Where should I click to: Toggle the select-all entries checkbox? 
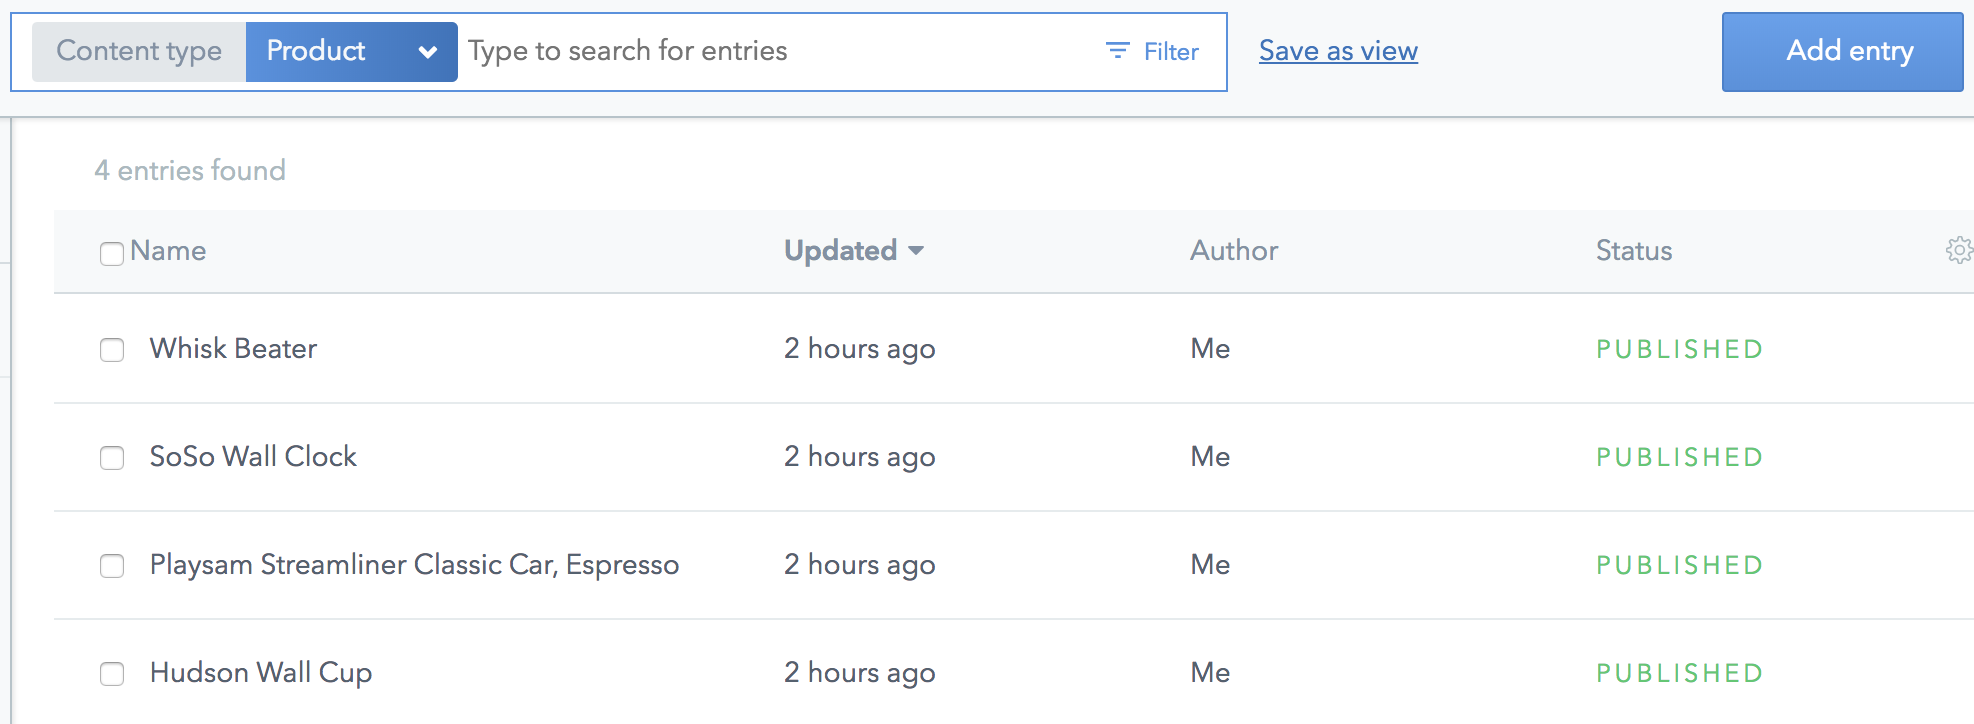coord(112,253)
